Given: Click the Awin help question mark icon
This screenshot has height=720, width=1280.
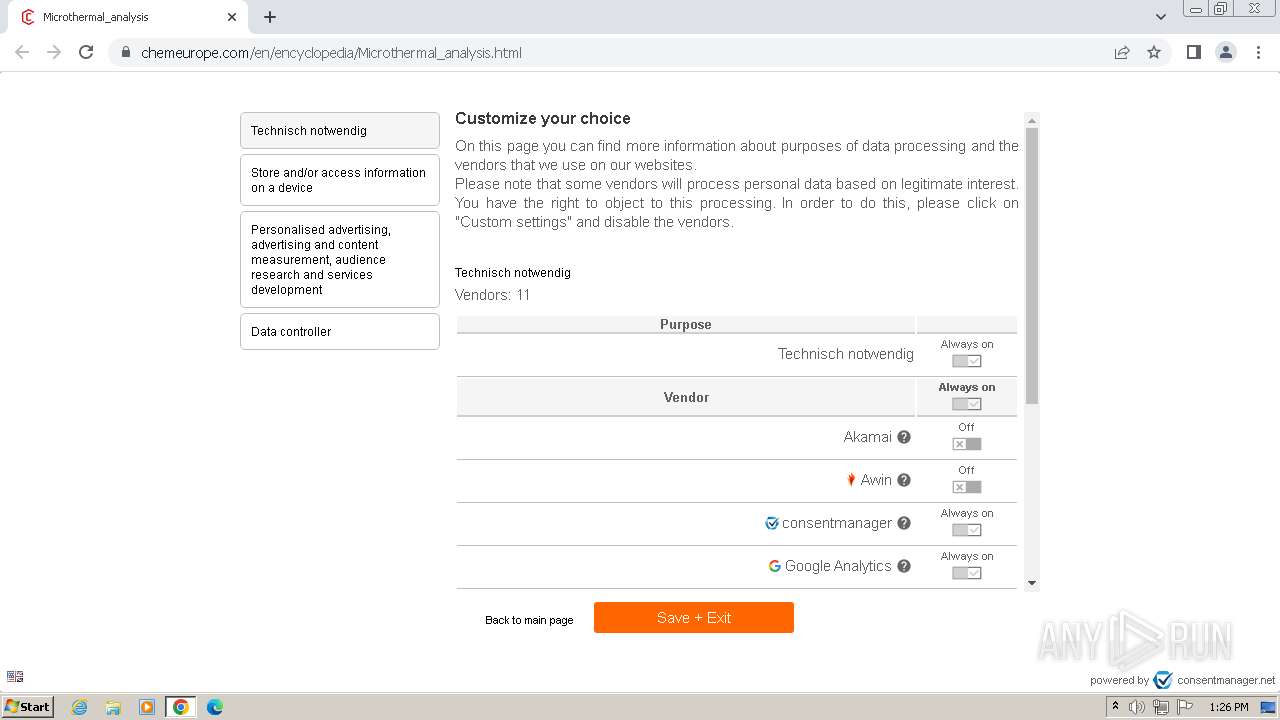Looking at the screenshot, I should (x=904, y=480).
